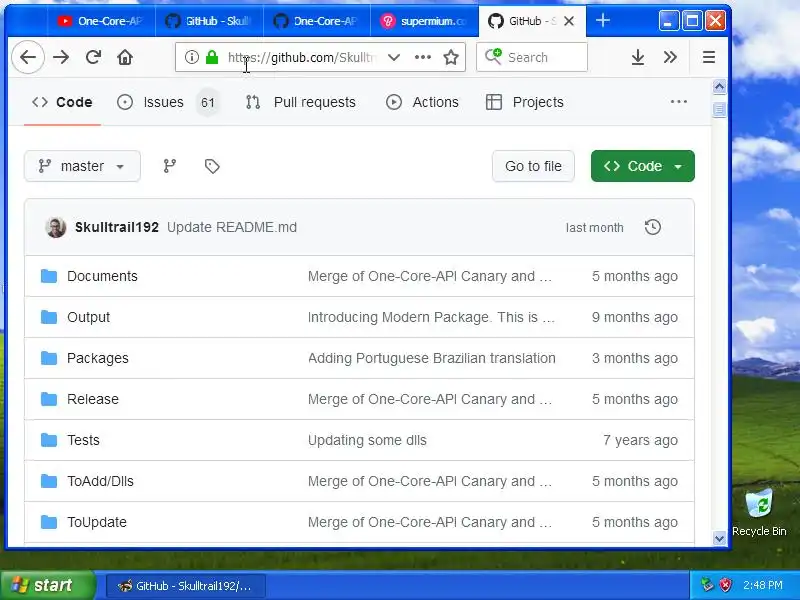Open Recycle Bin on the desktop
Image resolution: width=800 pixels, height=600 pixels.
coord(759,512)
